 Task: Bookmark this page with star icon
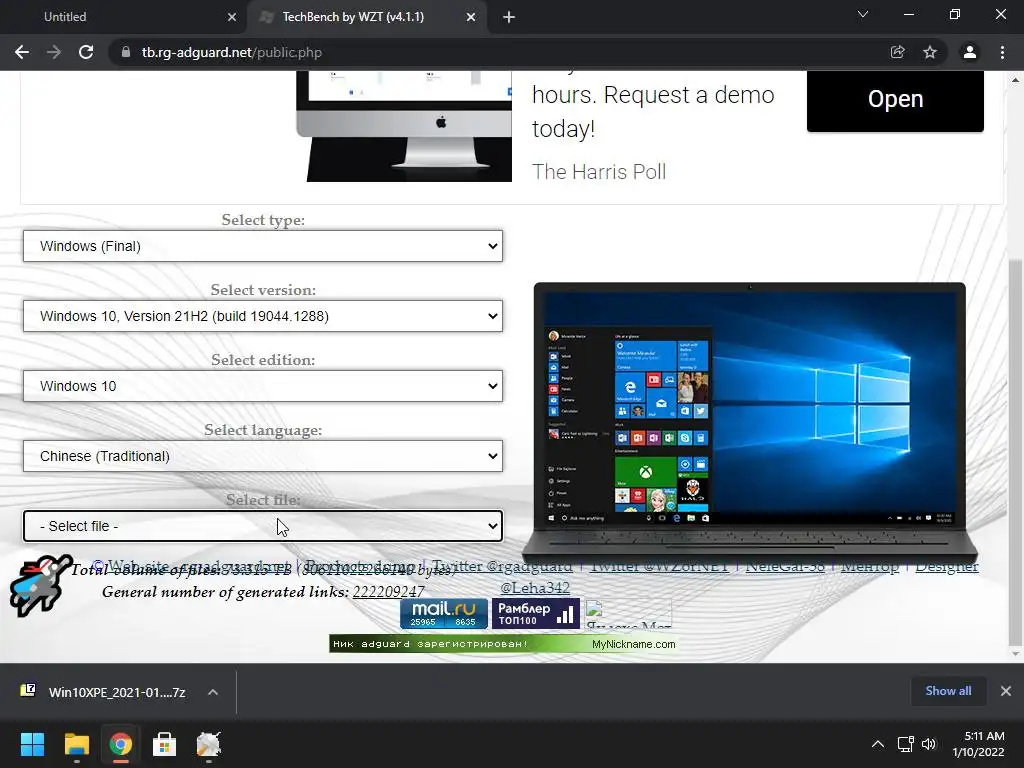(x=930, y=52)
